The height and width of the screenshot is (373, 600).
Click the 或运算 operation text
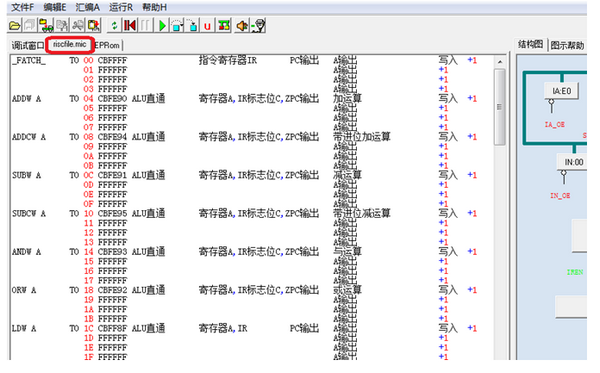pos(347,290)
